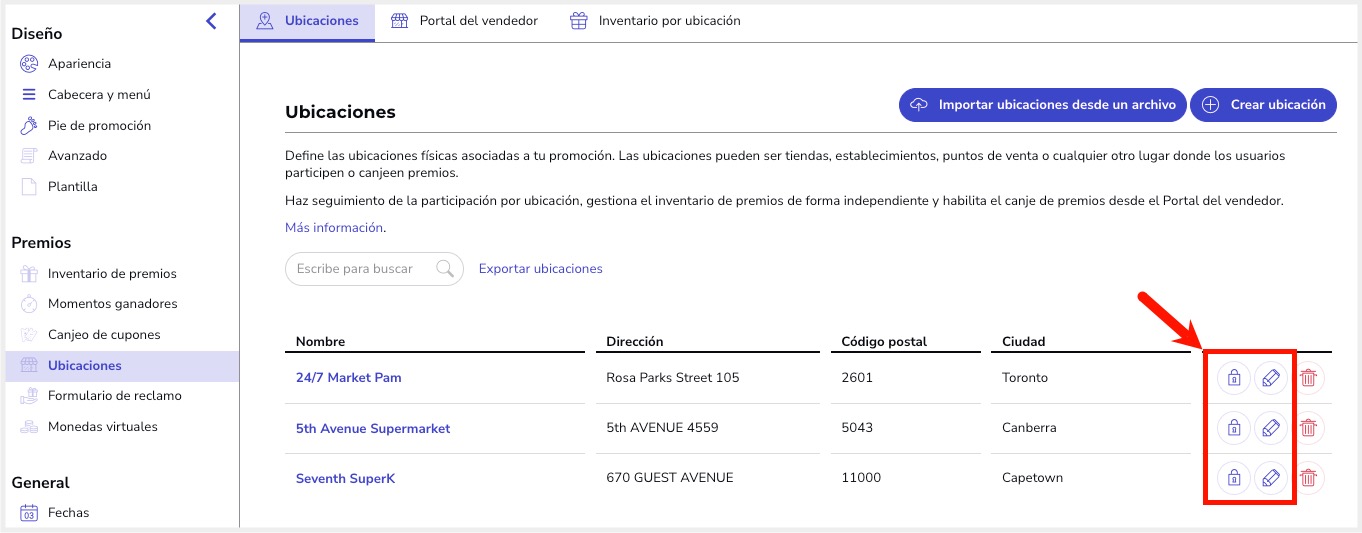The image size is (1362, 533).
Task: Collapse the sidebar with the chevron arrow
Action: pos(211,20)
